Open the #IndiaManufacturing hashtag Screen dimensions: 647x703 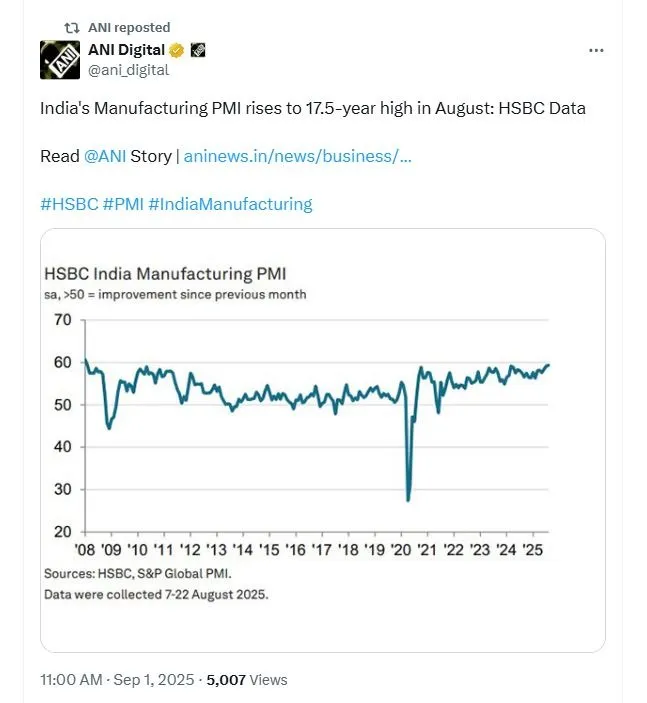coord(230,204)
